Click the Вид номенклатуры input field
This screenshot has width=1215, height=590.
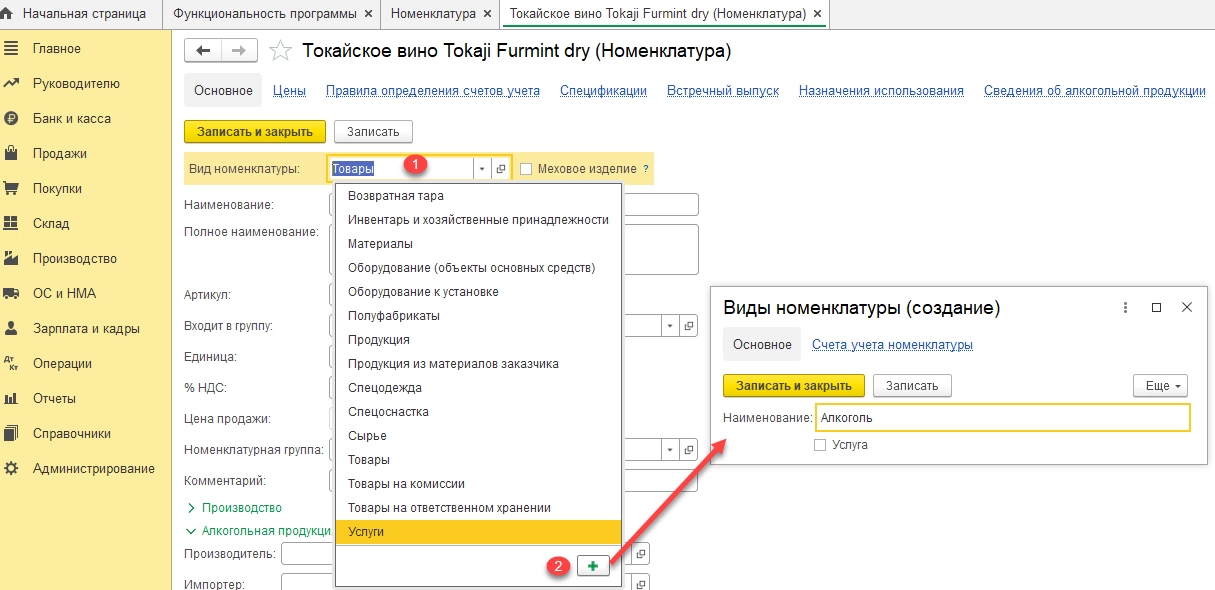pos(401,169)
